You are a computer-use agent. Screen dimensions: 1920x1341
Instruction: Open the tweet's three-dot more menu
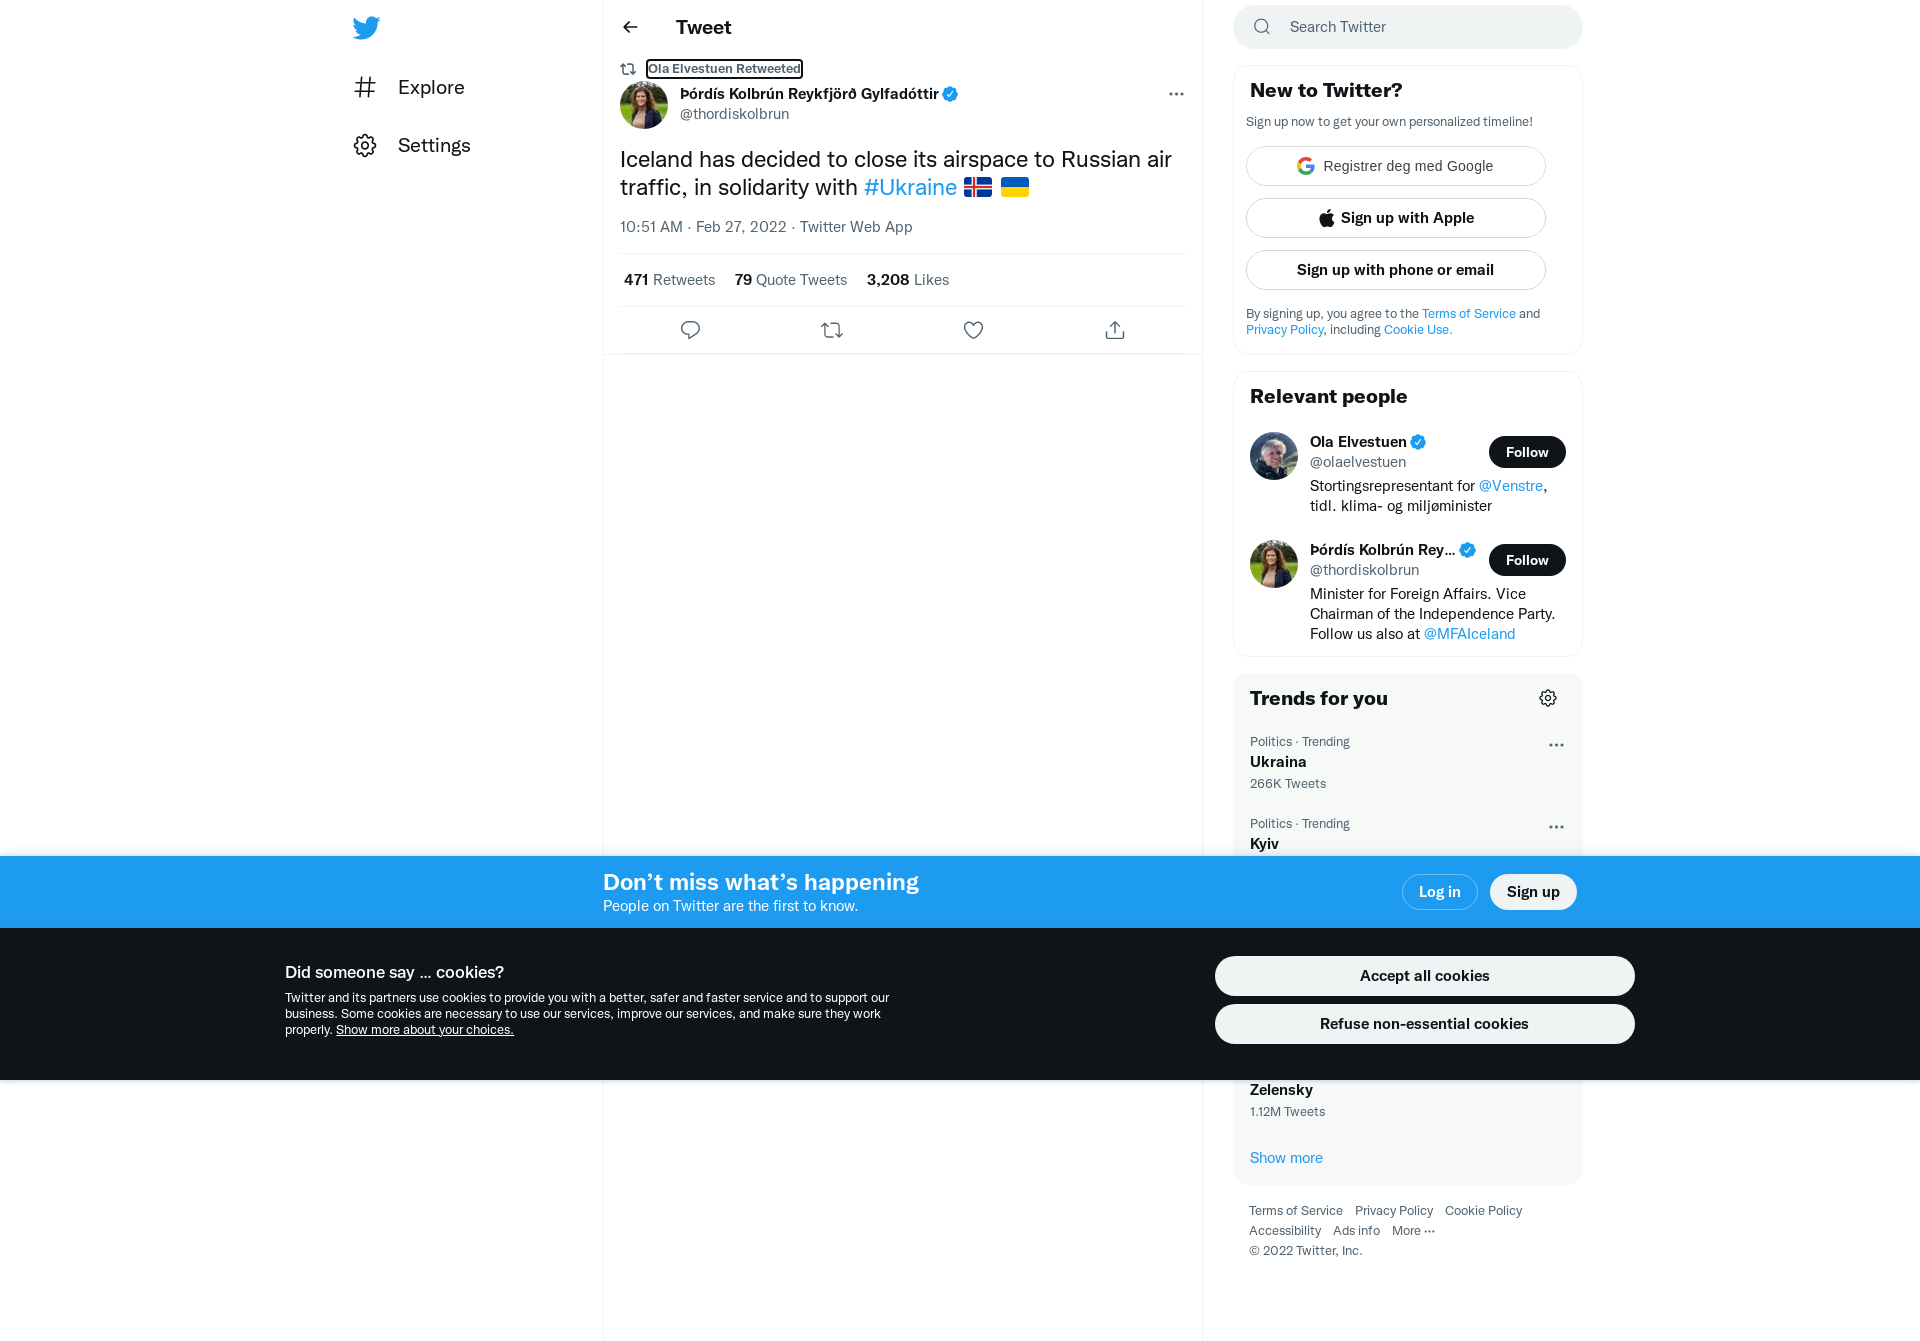pyautogui.click(x=1176, y=94)
